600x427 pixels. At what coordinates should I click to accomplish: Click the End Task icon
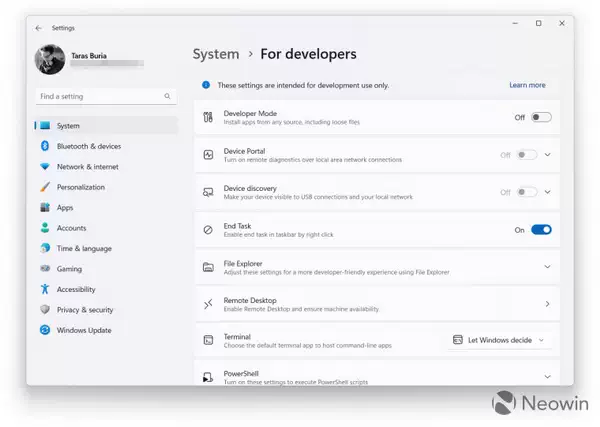point(208,230)
